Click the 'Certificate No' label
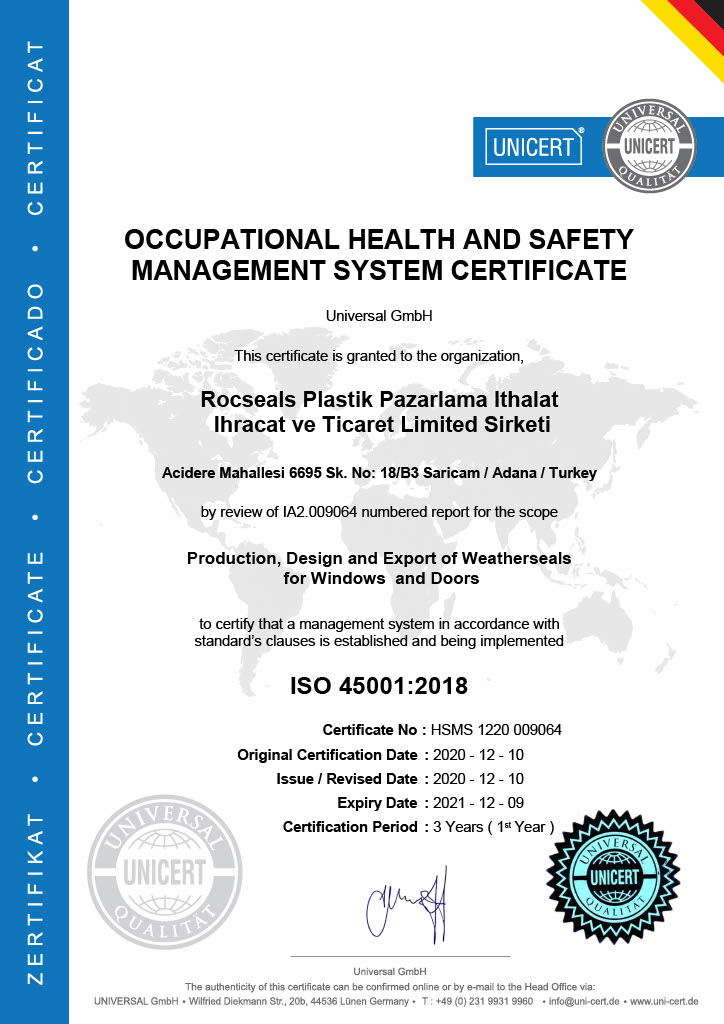The image size is (724, 1024). [370, 730]
